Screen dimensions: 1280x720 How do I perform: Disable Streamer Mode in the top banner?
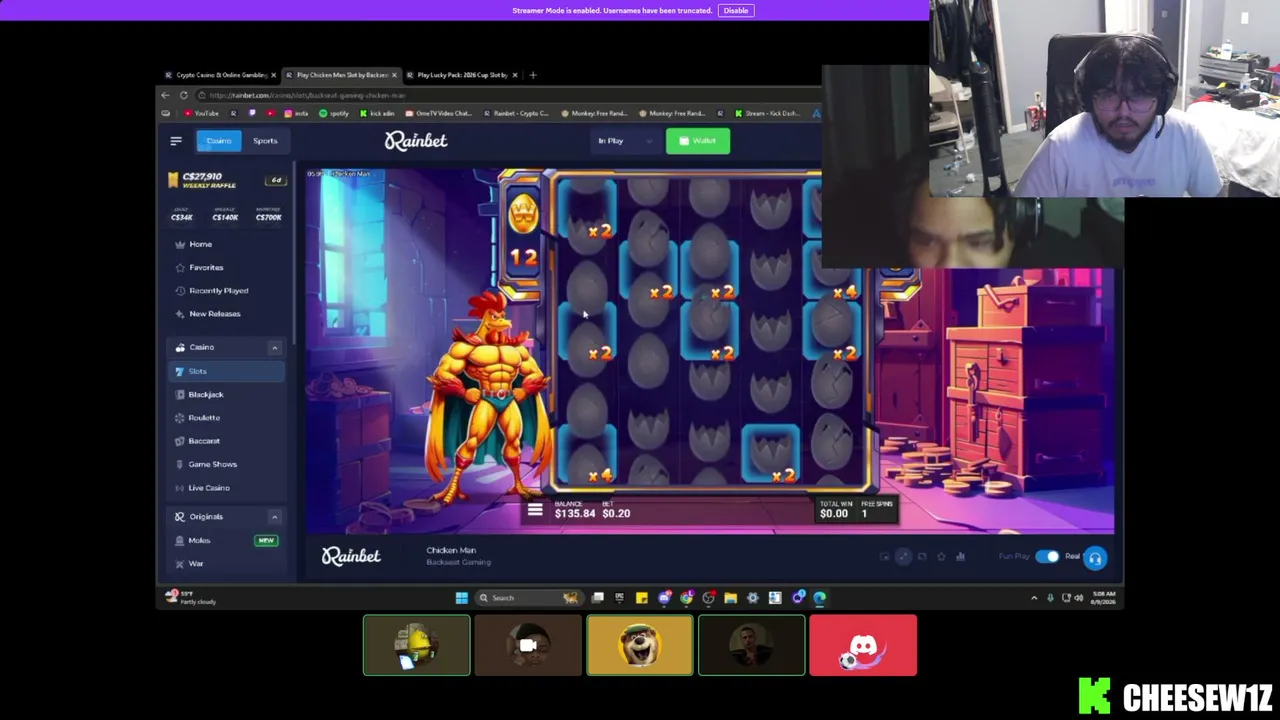click(x=736, y=10)
